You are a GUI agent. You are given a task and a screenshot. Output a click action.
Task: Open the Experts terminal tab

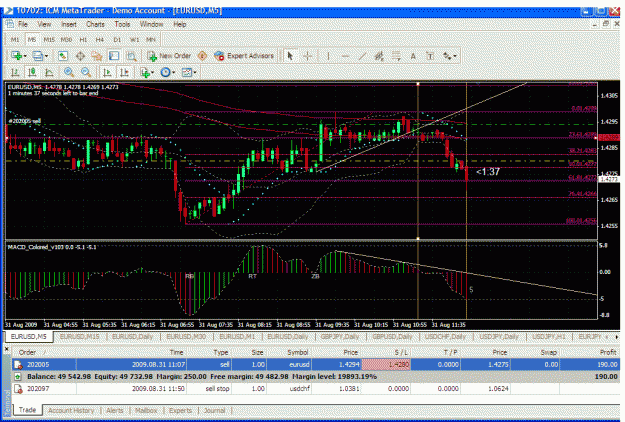(x=180, y=410)
